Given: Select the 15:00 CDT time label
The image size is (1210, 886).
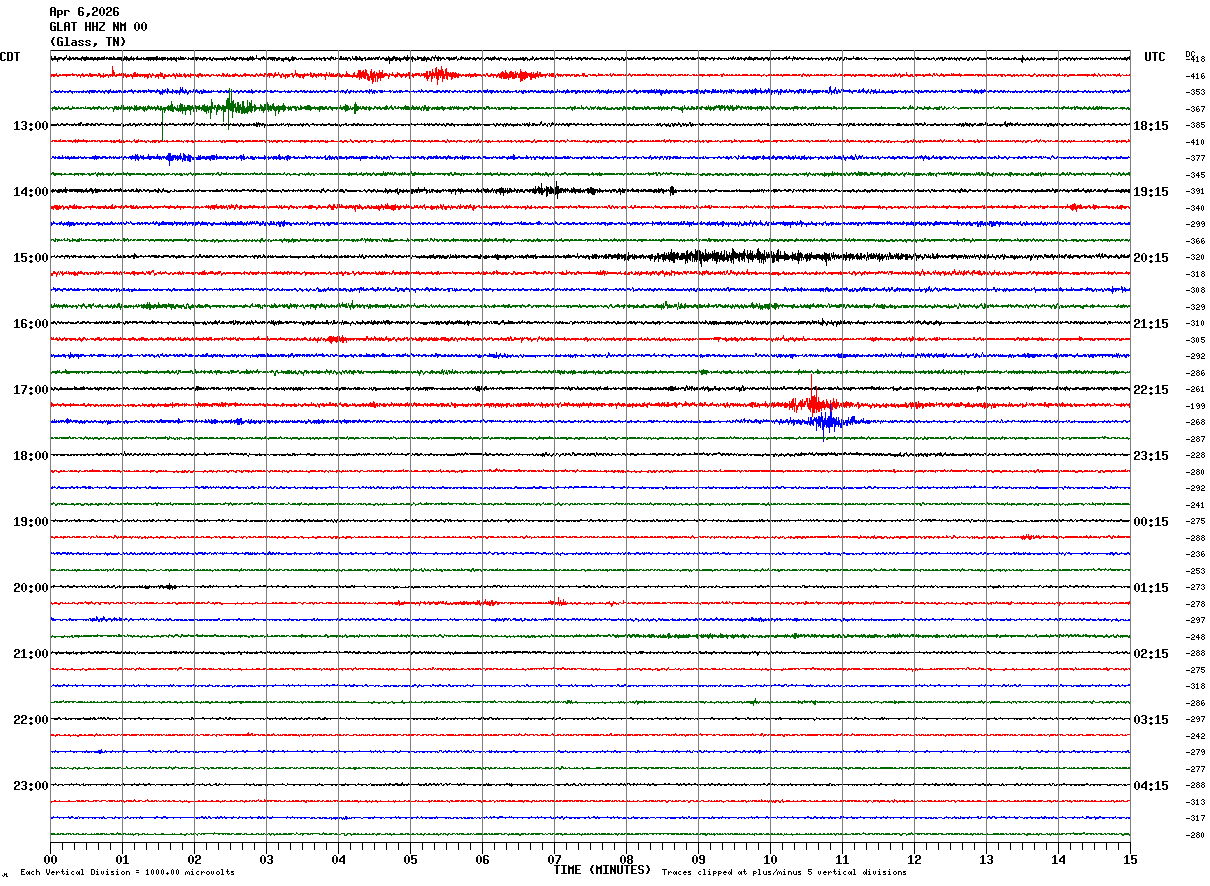Looking at the screenshot, I should 31,258.
